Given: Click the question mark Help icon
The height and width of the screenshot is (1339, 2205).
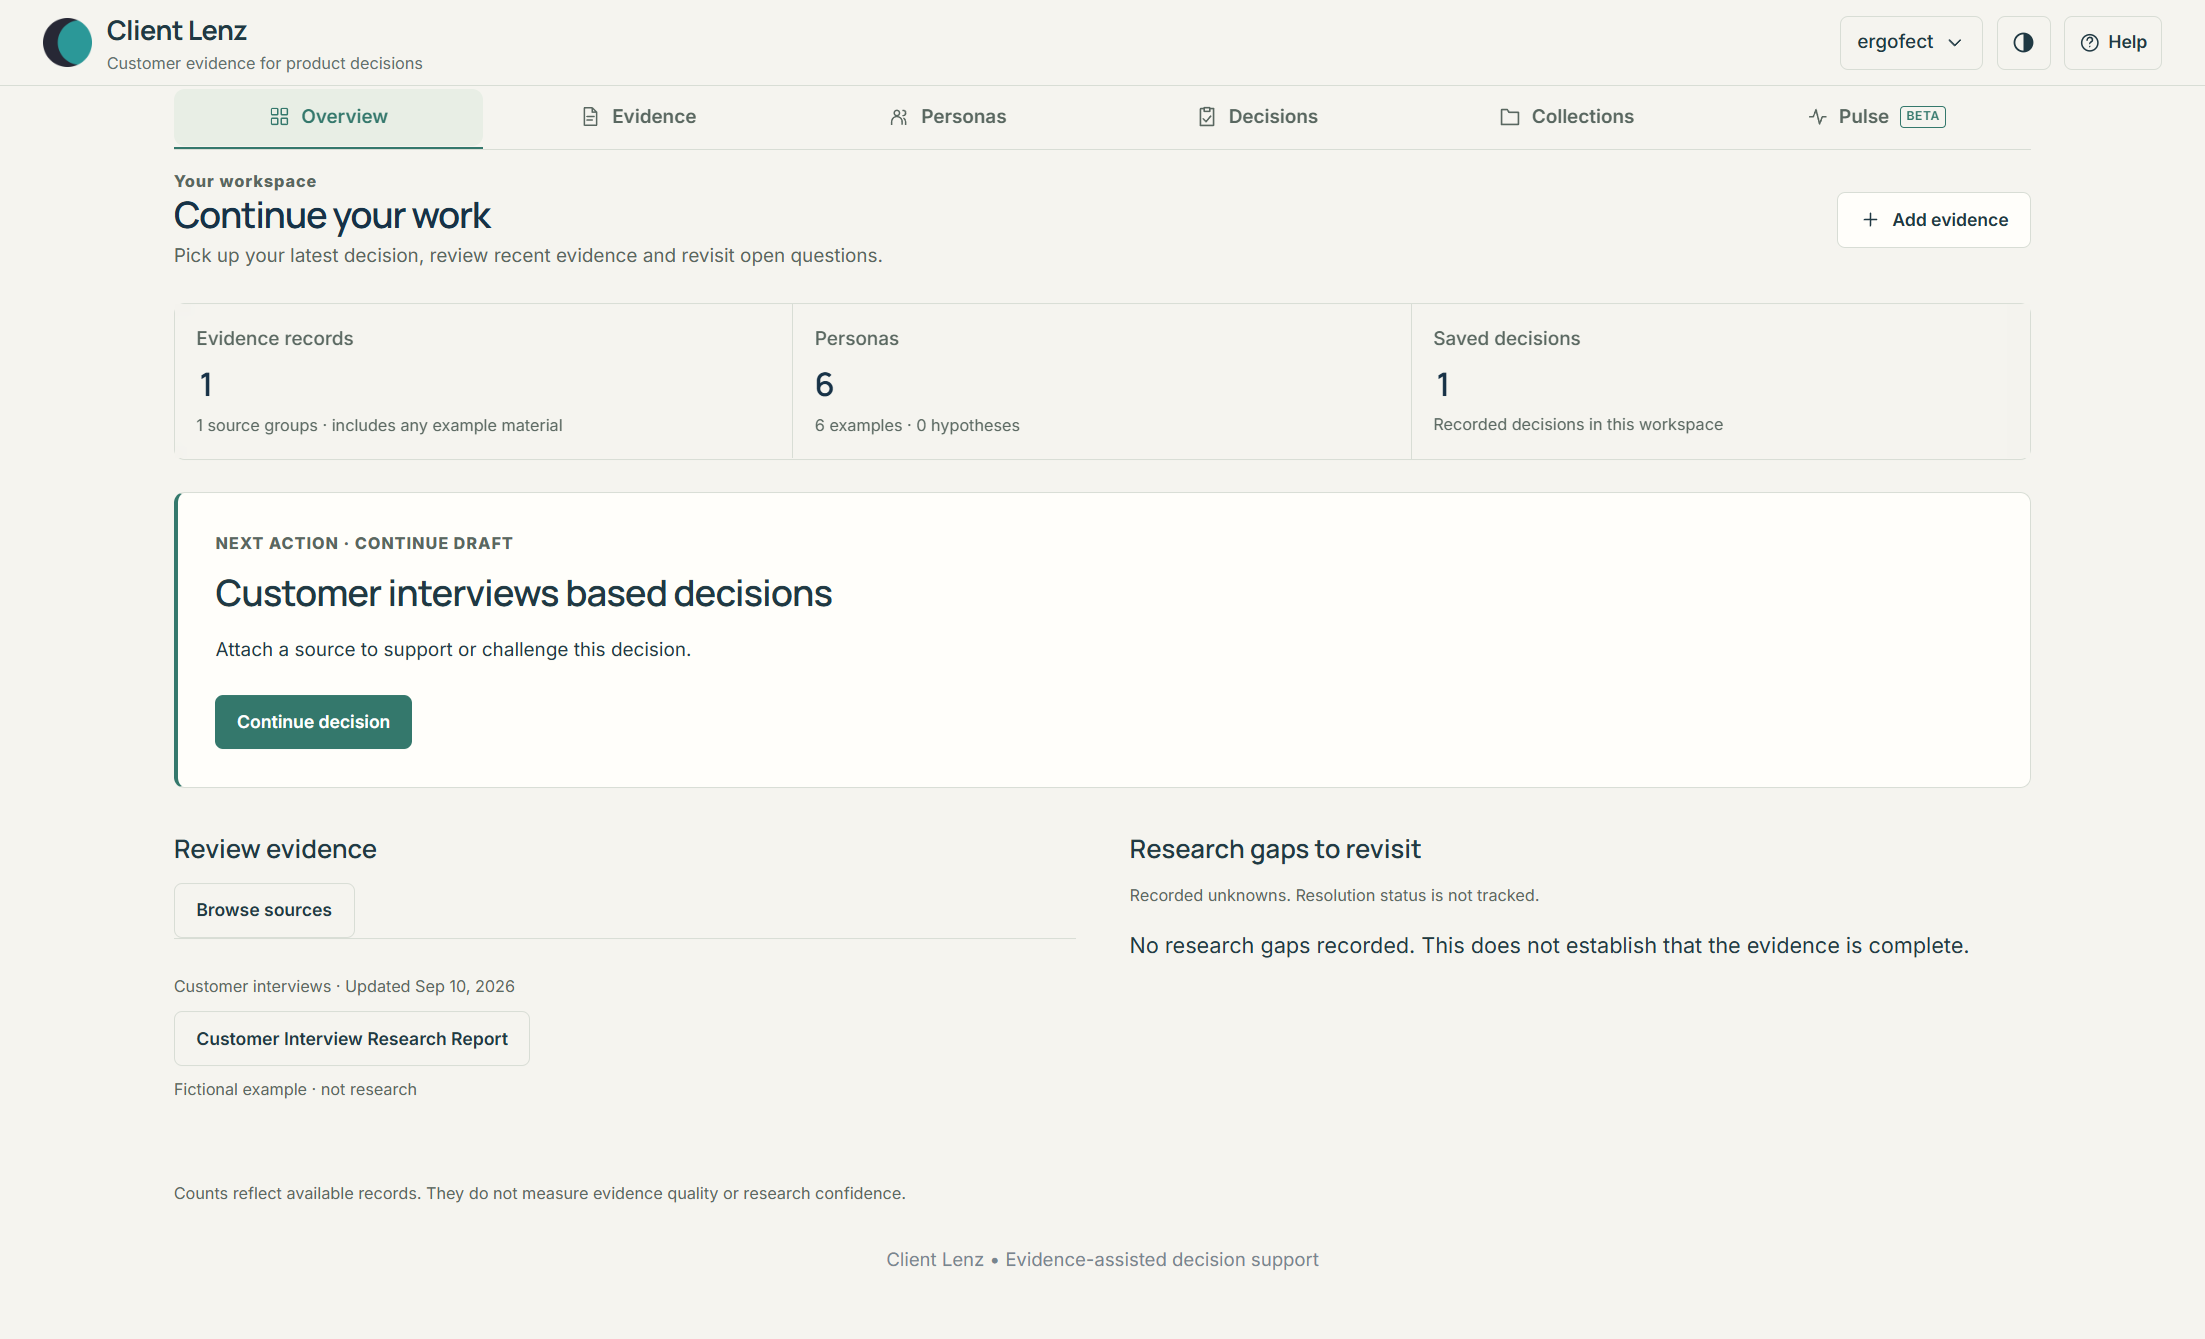Looking at the screenshot, I should pyautogui.click(x=2089, y=42).
